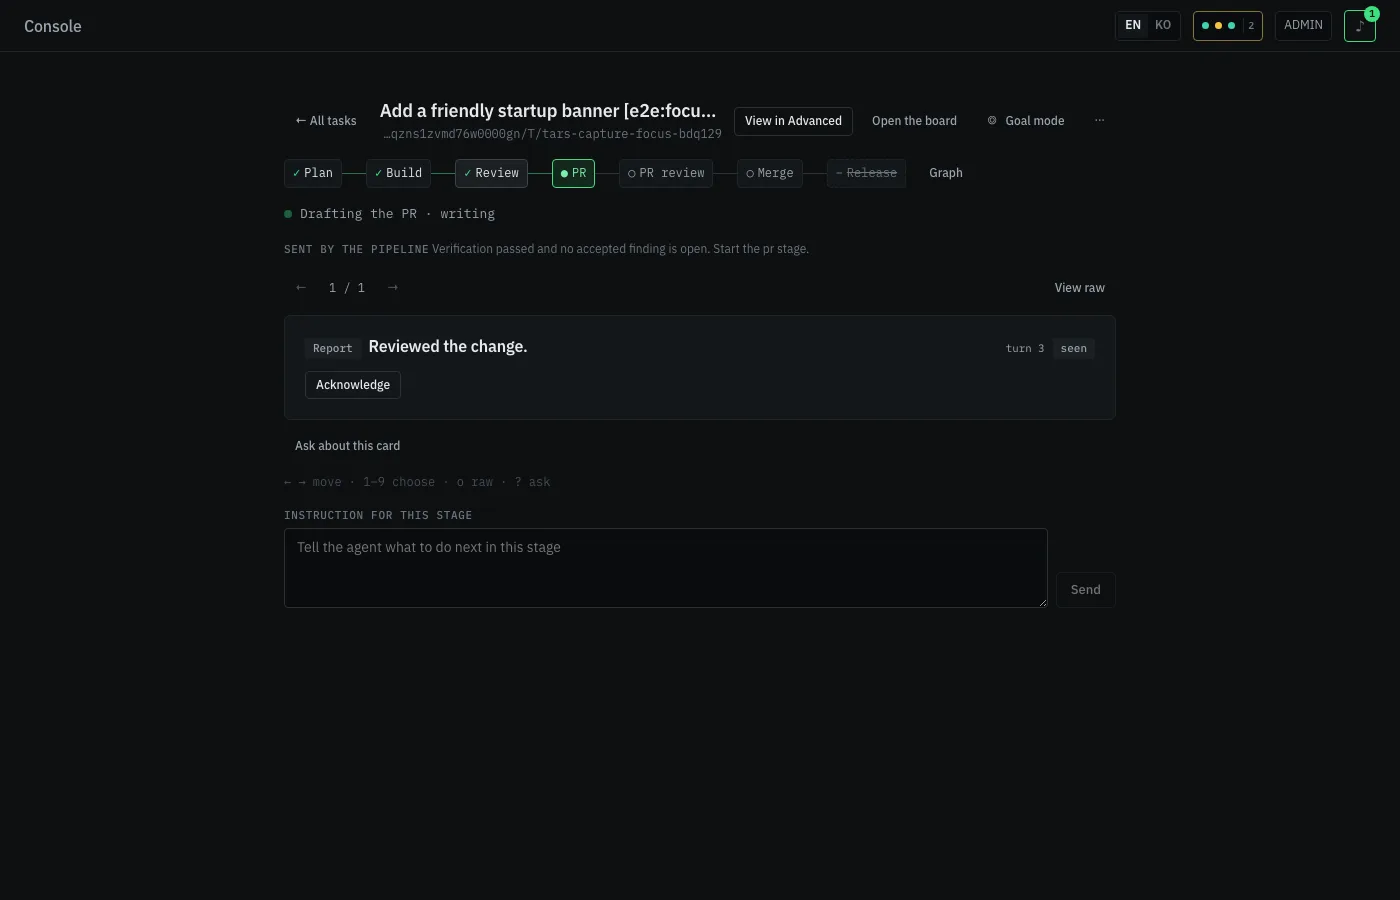The image size is (1400, 900).
Task: Click the three colored status dots indicator
Action: [1227, 26]
